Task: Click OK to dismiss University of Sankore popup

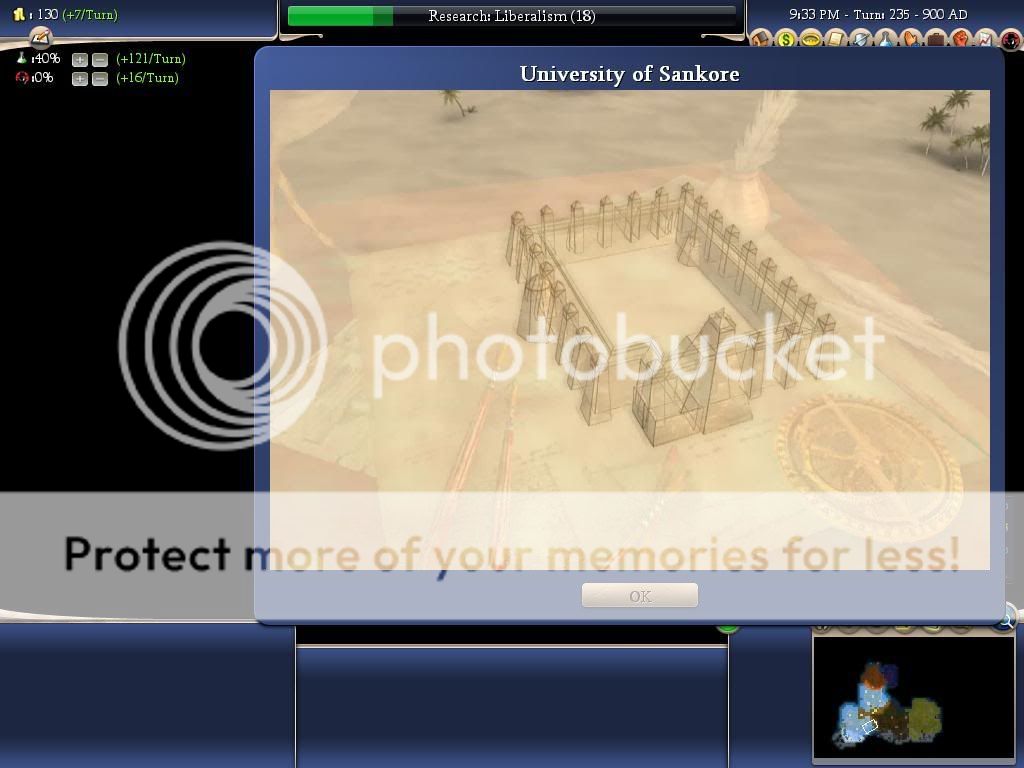Action: (639, 596)
